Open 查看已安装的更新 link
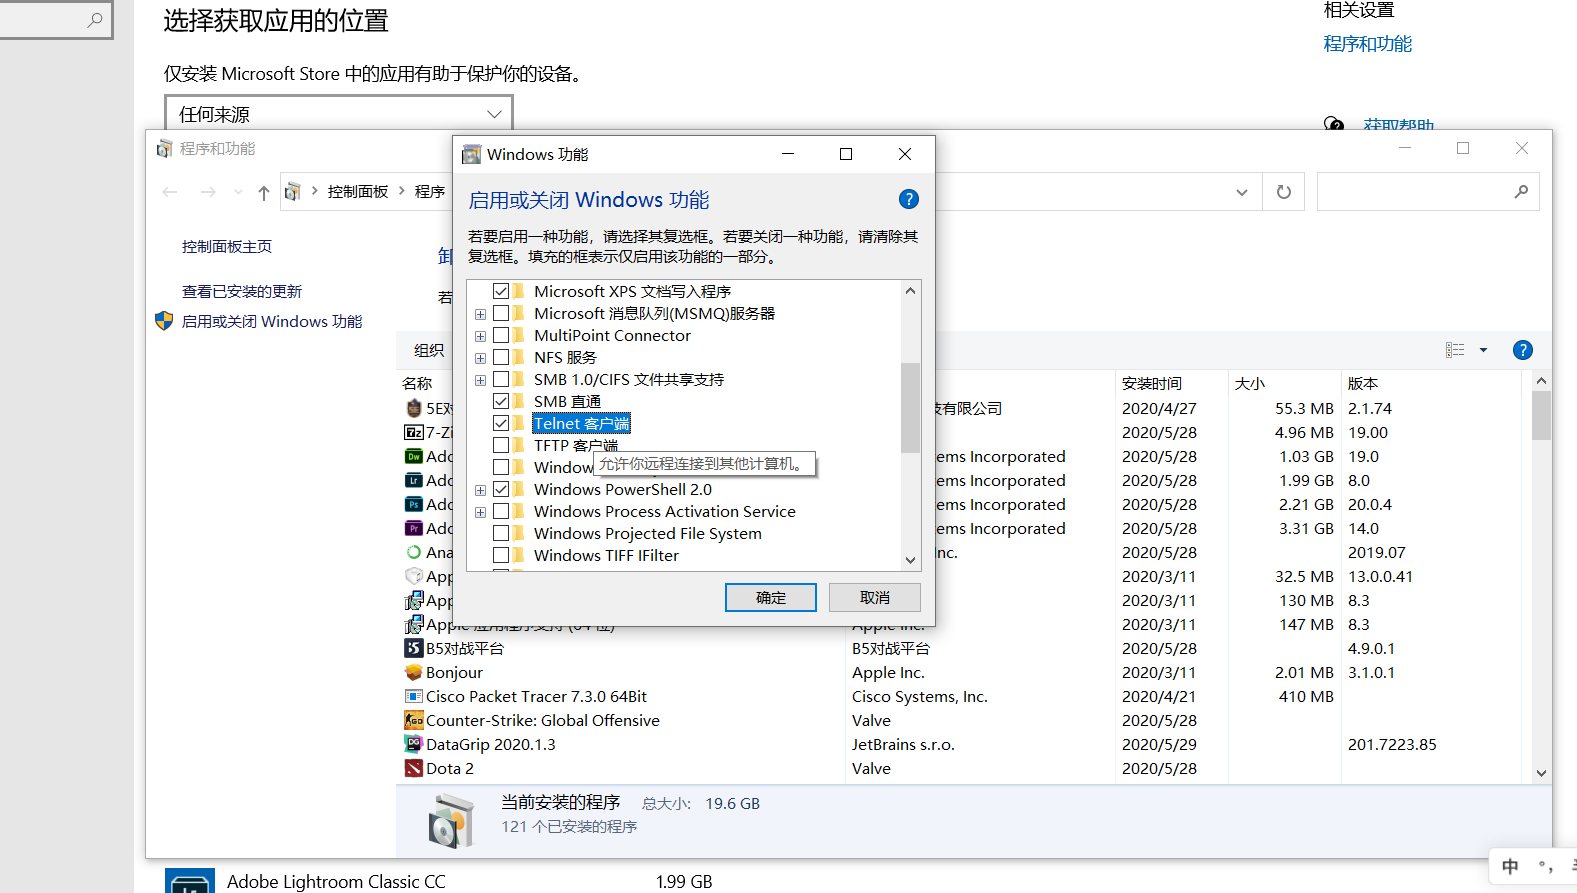This screenshot has width=1577, height=893. click(242, 291)
